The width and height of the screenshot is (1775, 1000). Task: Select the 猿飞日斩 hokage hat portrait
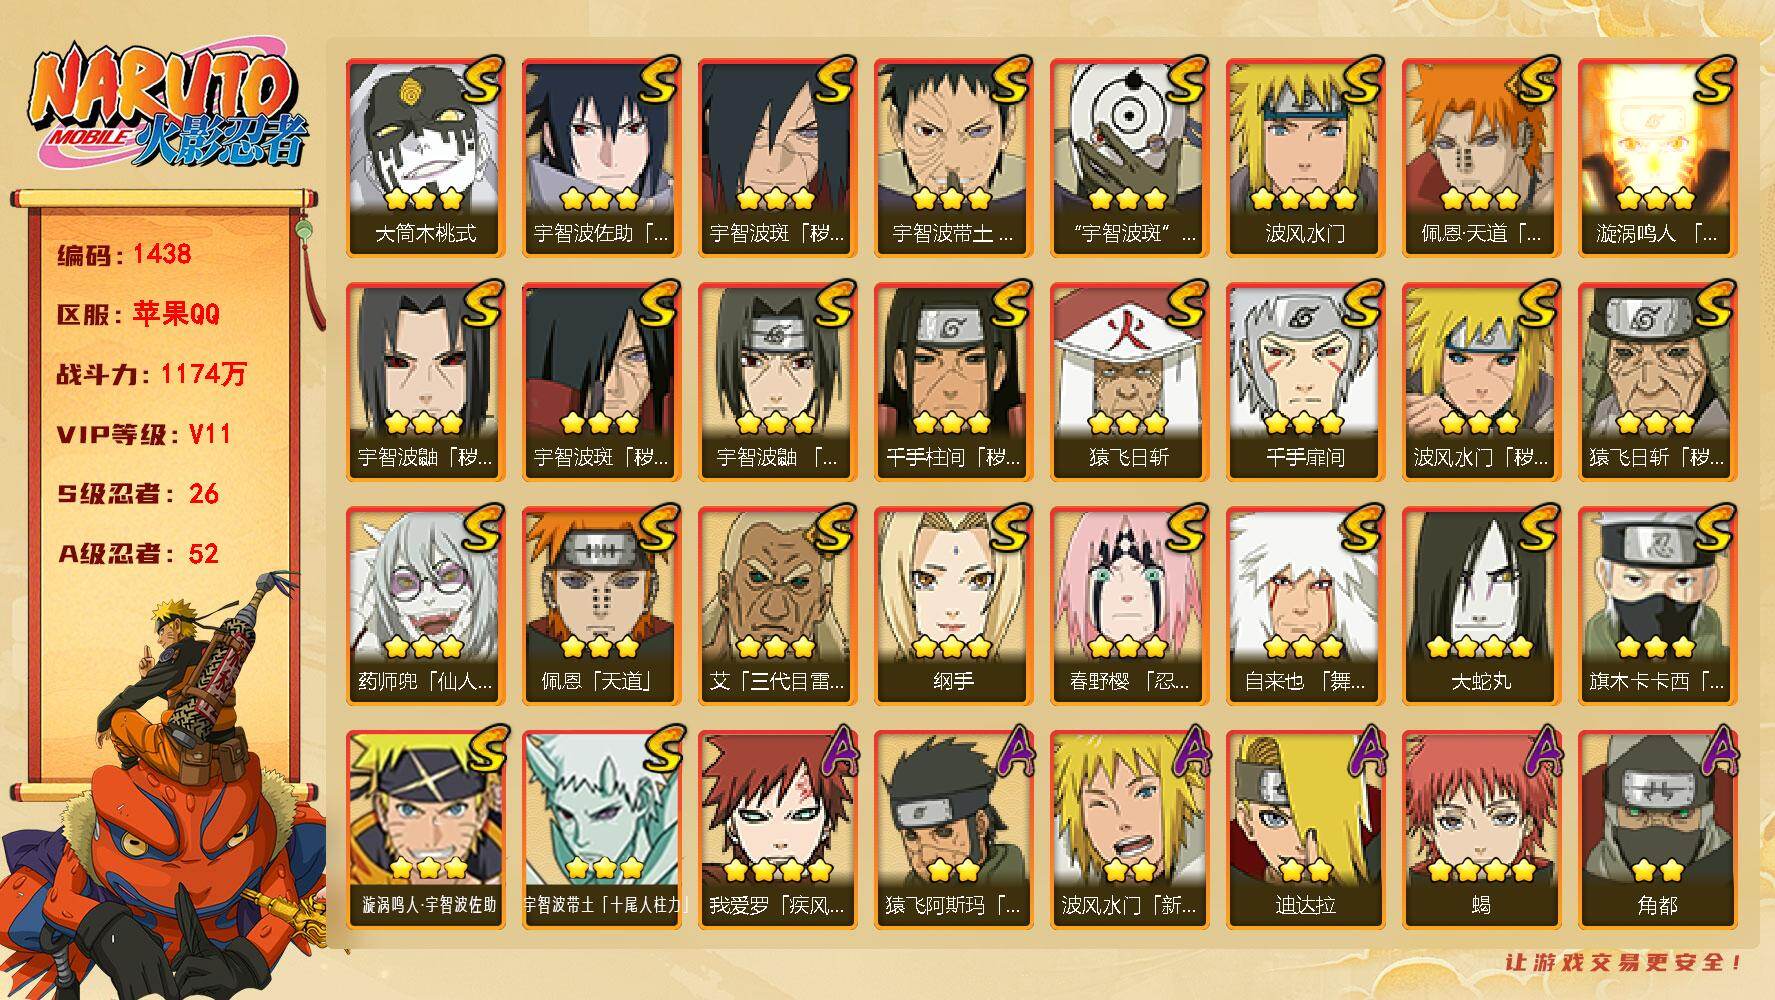(1129, 382)
